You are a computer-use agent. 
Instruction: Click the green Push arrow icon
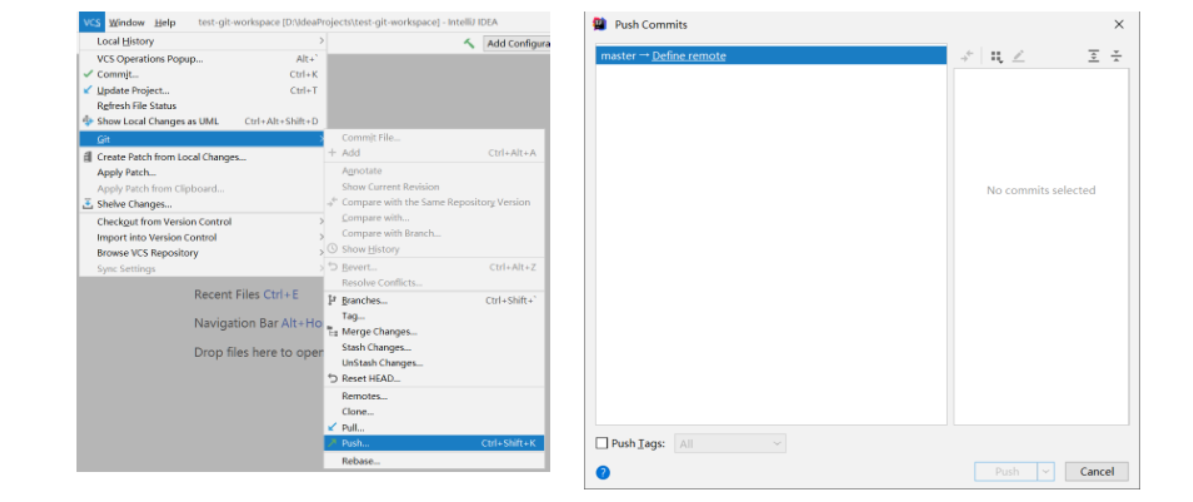point(332,443)
